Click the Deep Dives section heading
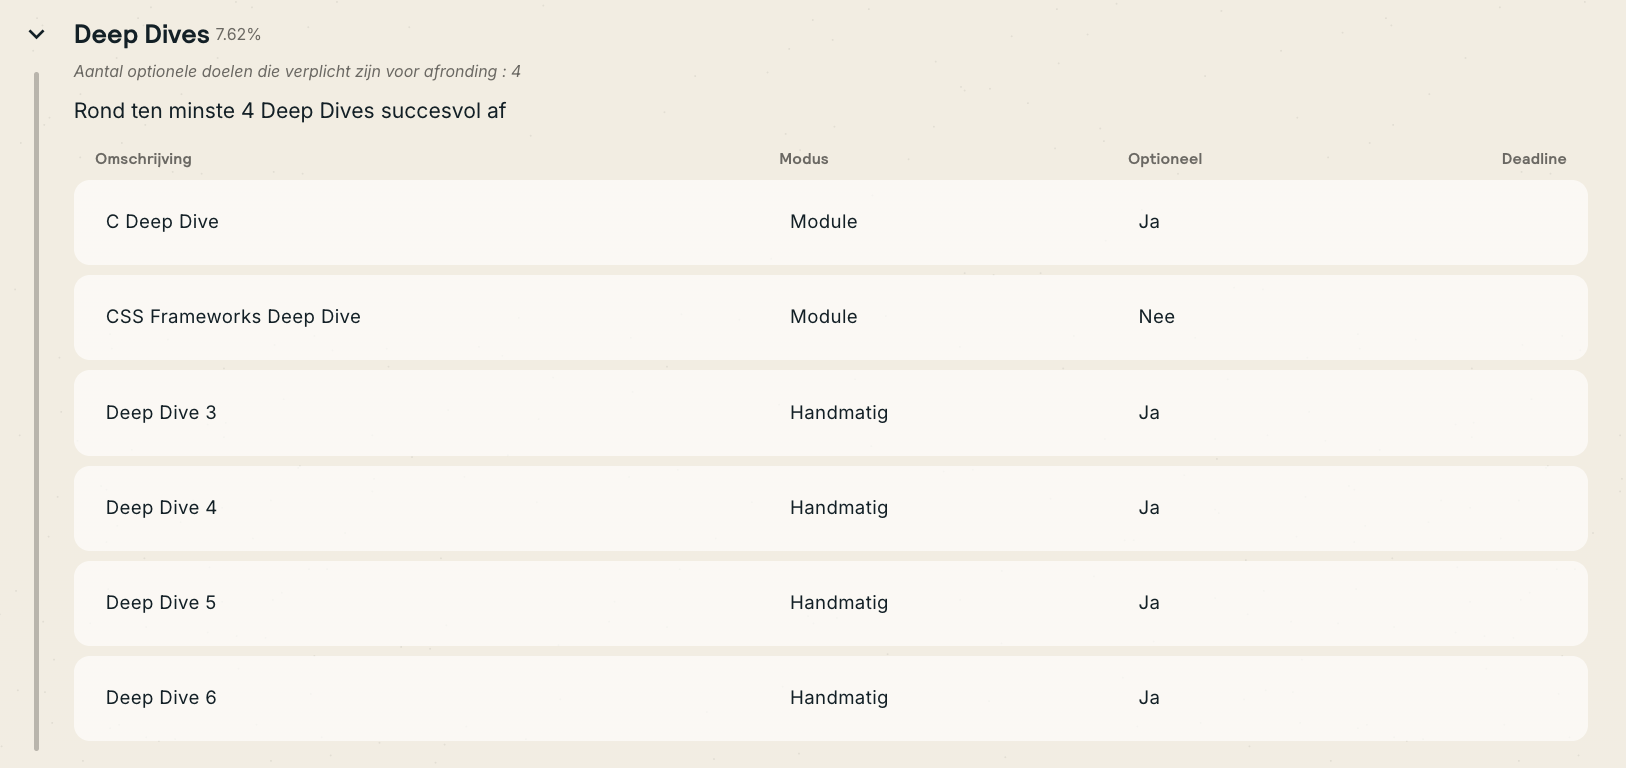The width and height of the screenshot is (1626, 768). (x=141, y=35)
